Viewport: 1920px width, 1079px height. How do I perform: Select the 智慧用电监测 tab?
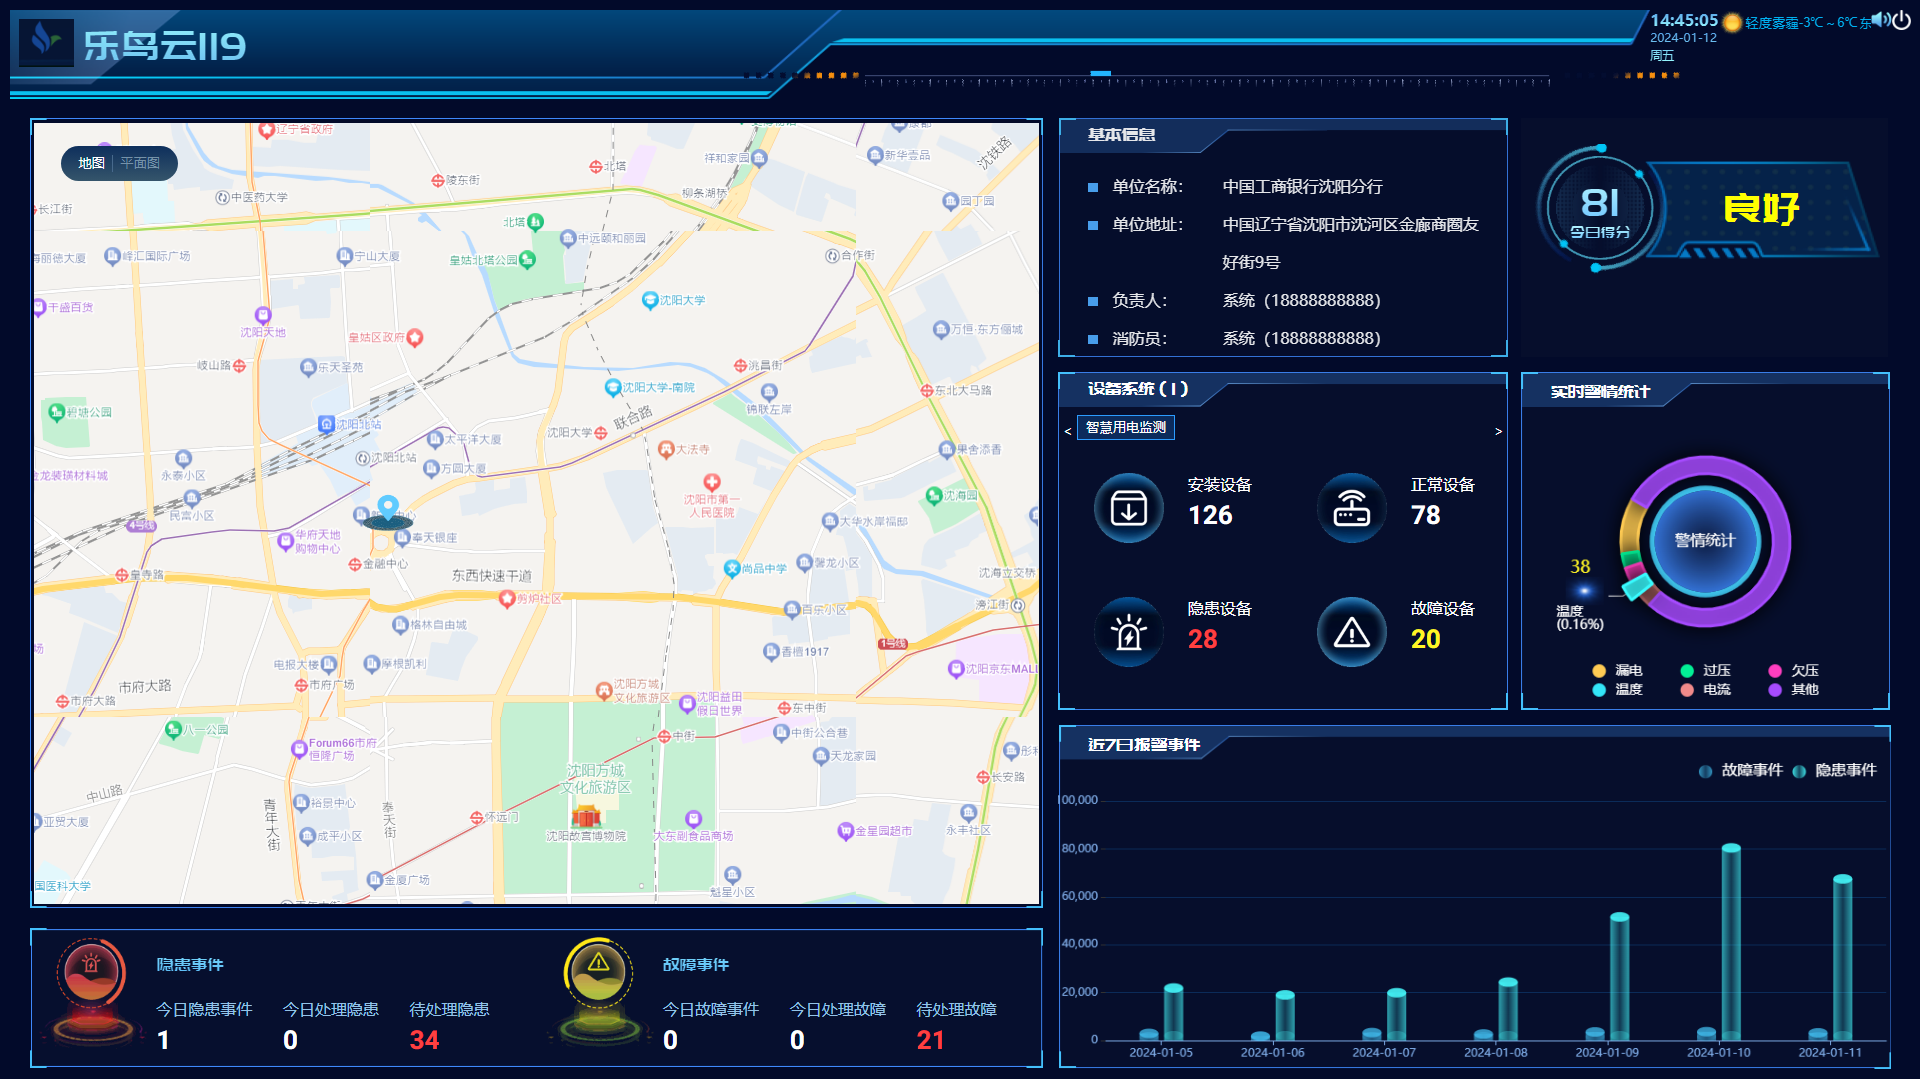coord(1125,427)
